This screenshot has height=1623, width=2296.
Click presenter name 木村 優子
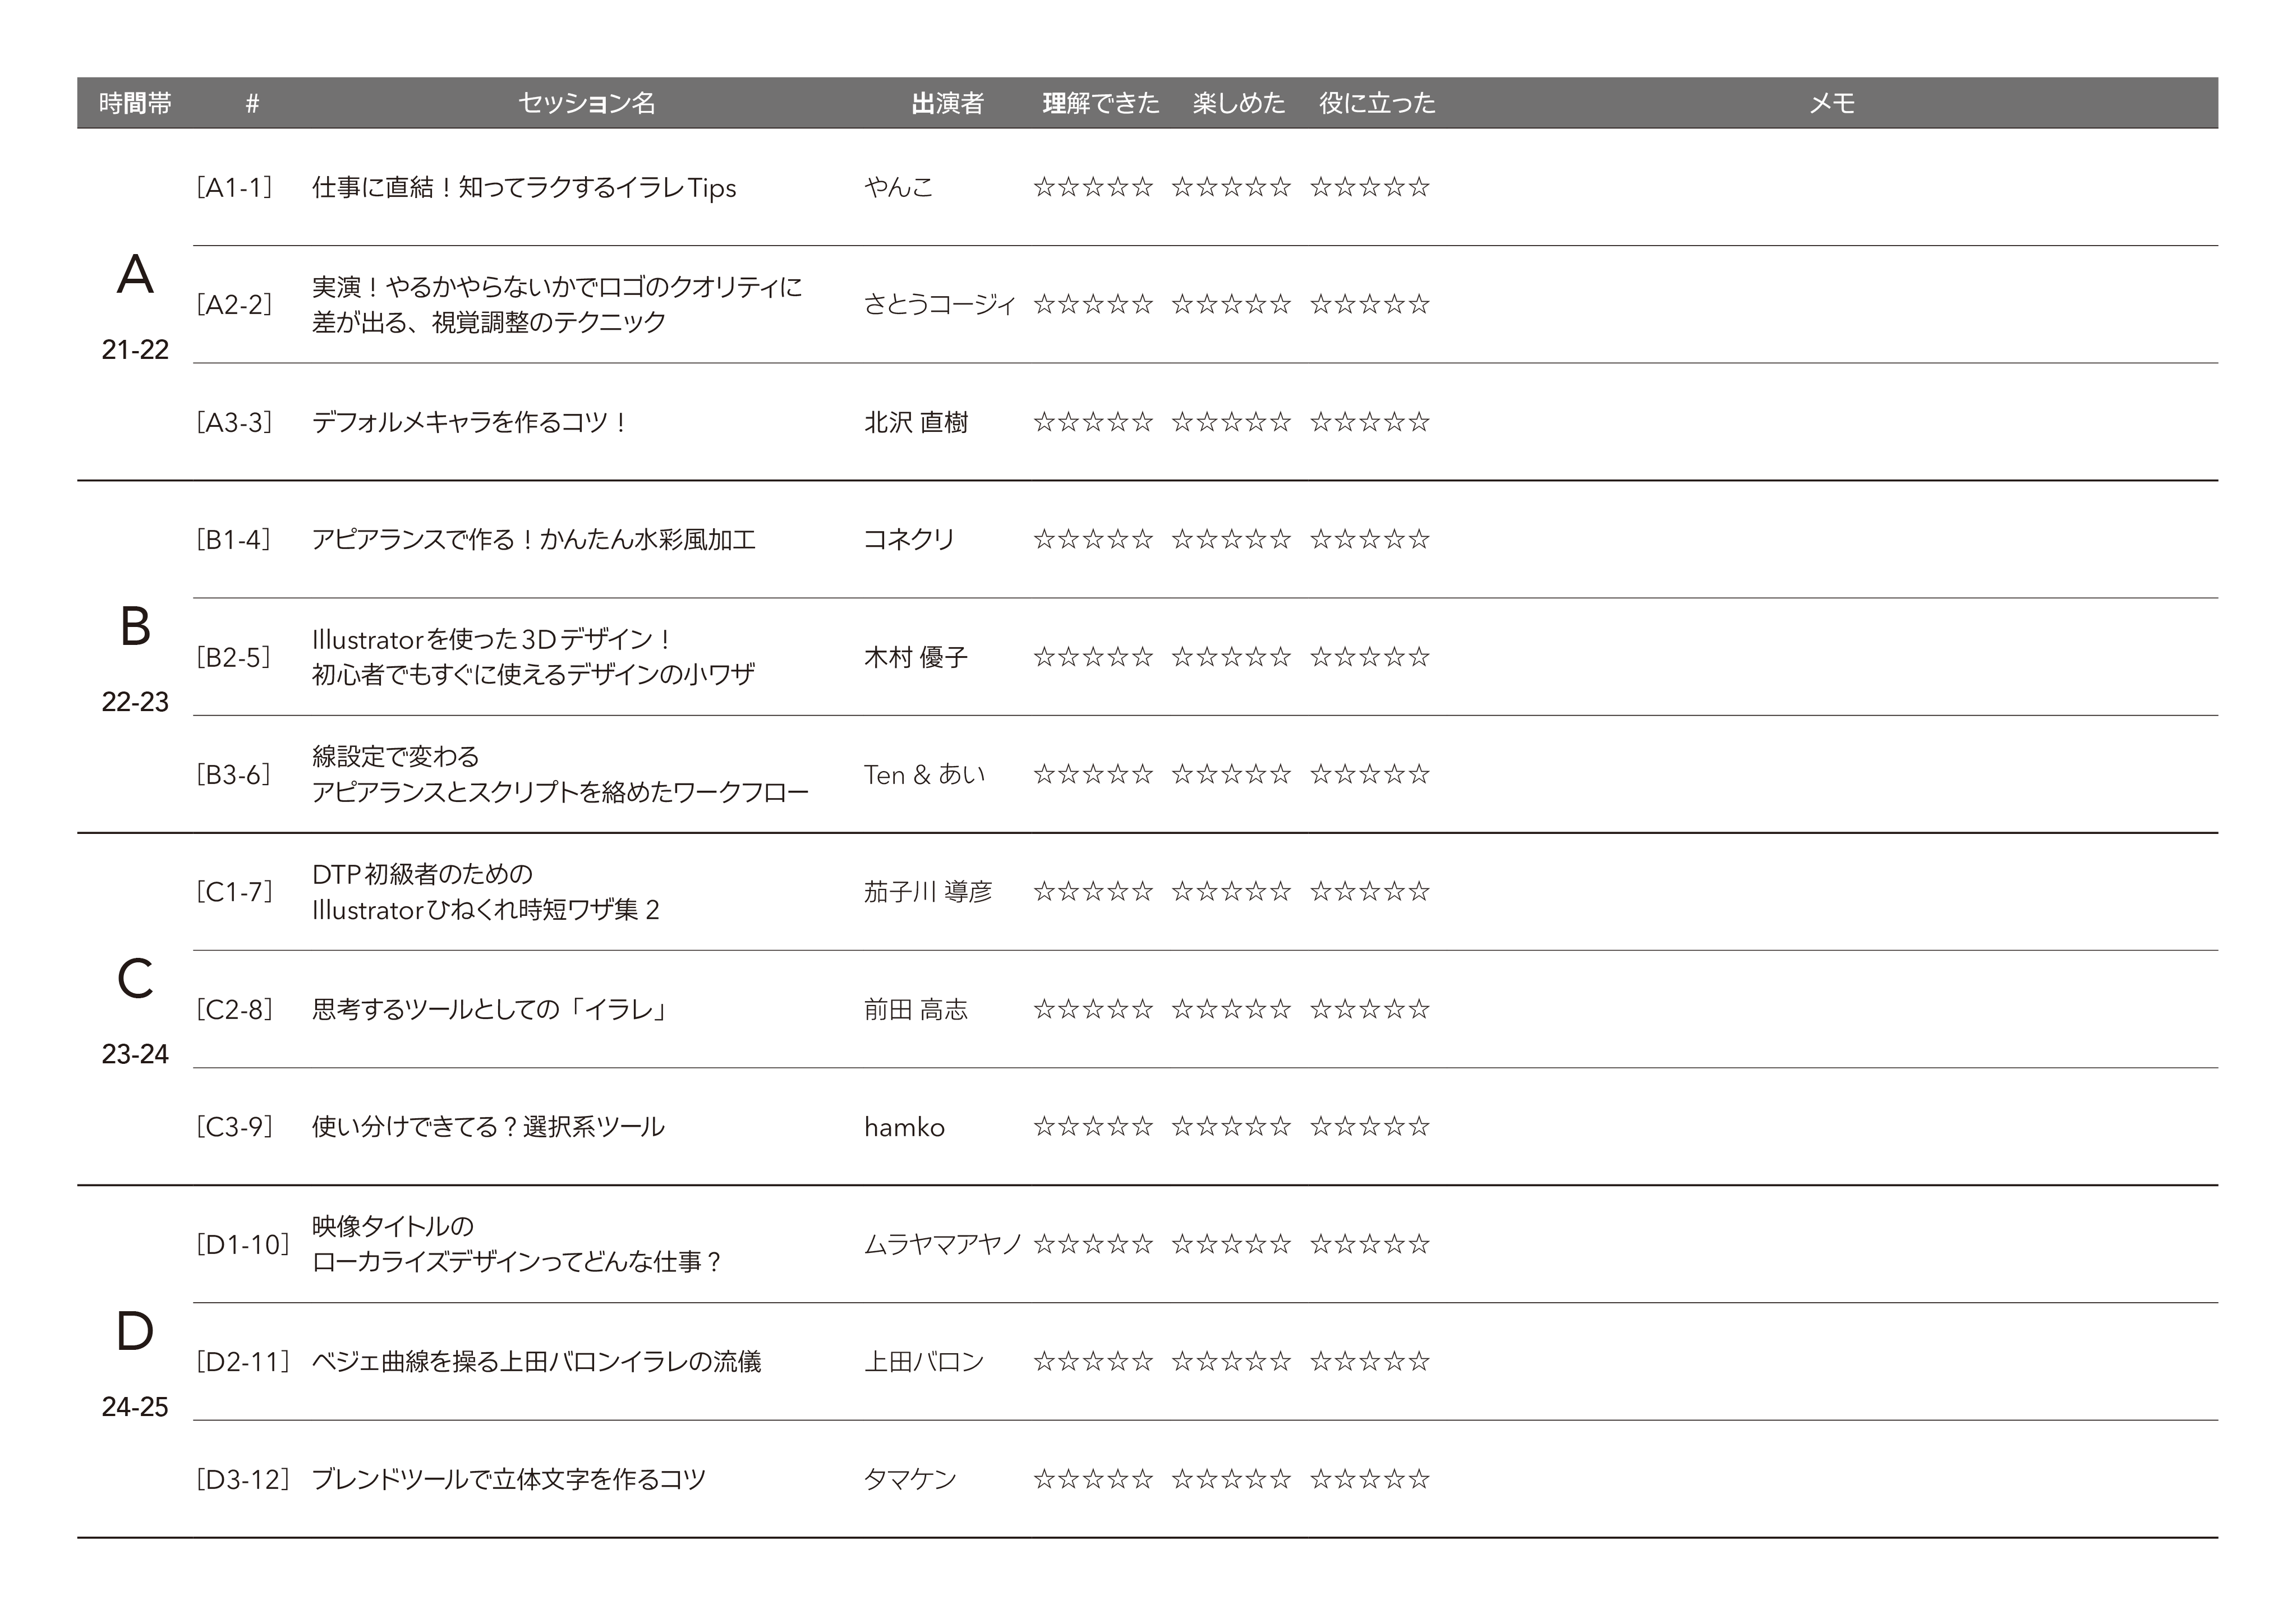[x=915, y=657]
